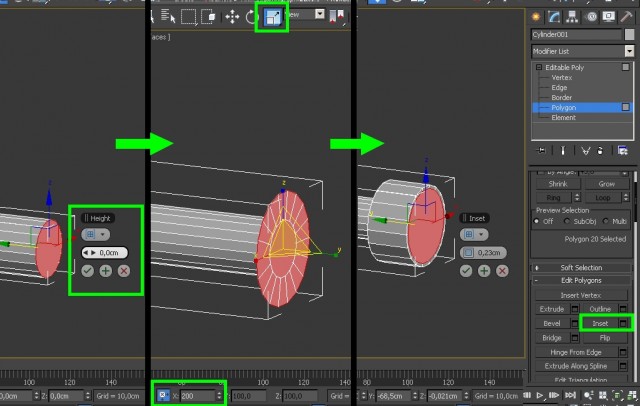Cancel the Inset caddy with the X
640x406 pixels.
(502, 271)
